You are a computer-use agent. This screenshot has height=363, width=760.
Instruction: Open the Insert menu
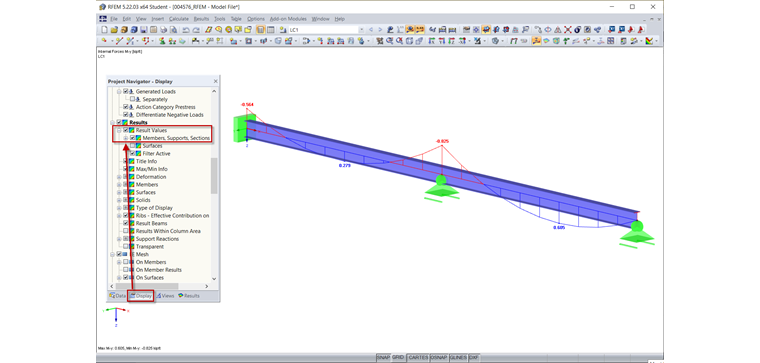pyautogui.click(x=158, y=19)
